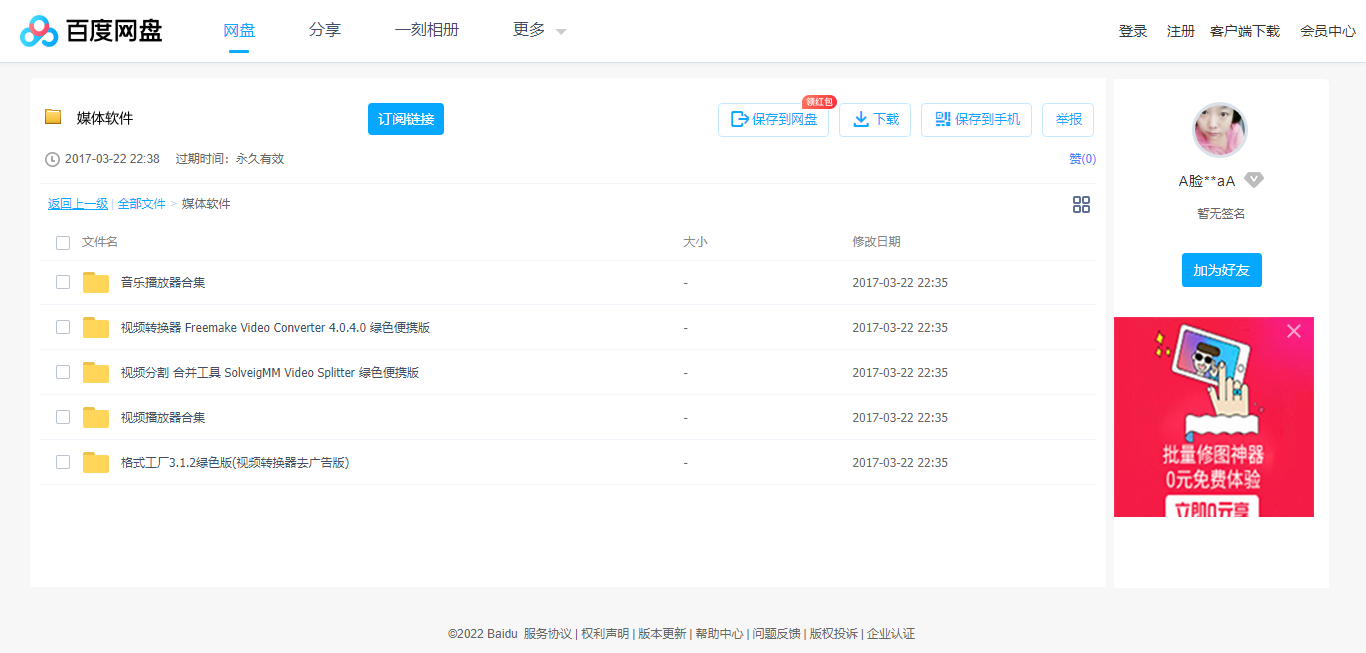Screen dimensions: 1366x653
Task: Check the 视频播放器合集 row checkbox
Action: 63,417
